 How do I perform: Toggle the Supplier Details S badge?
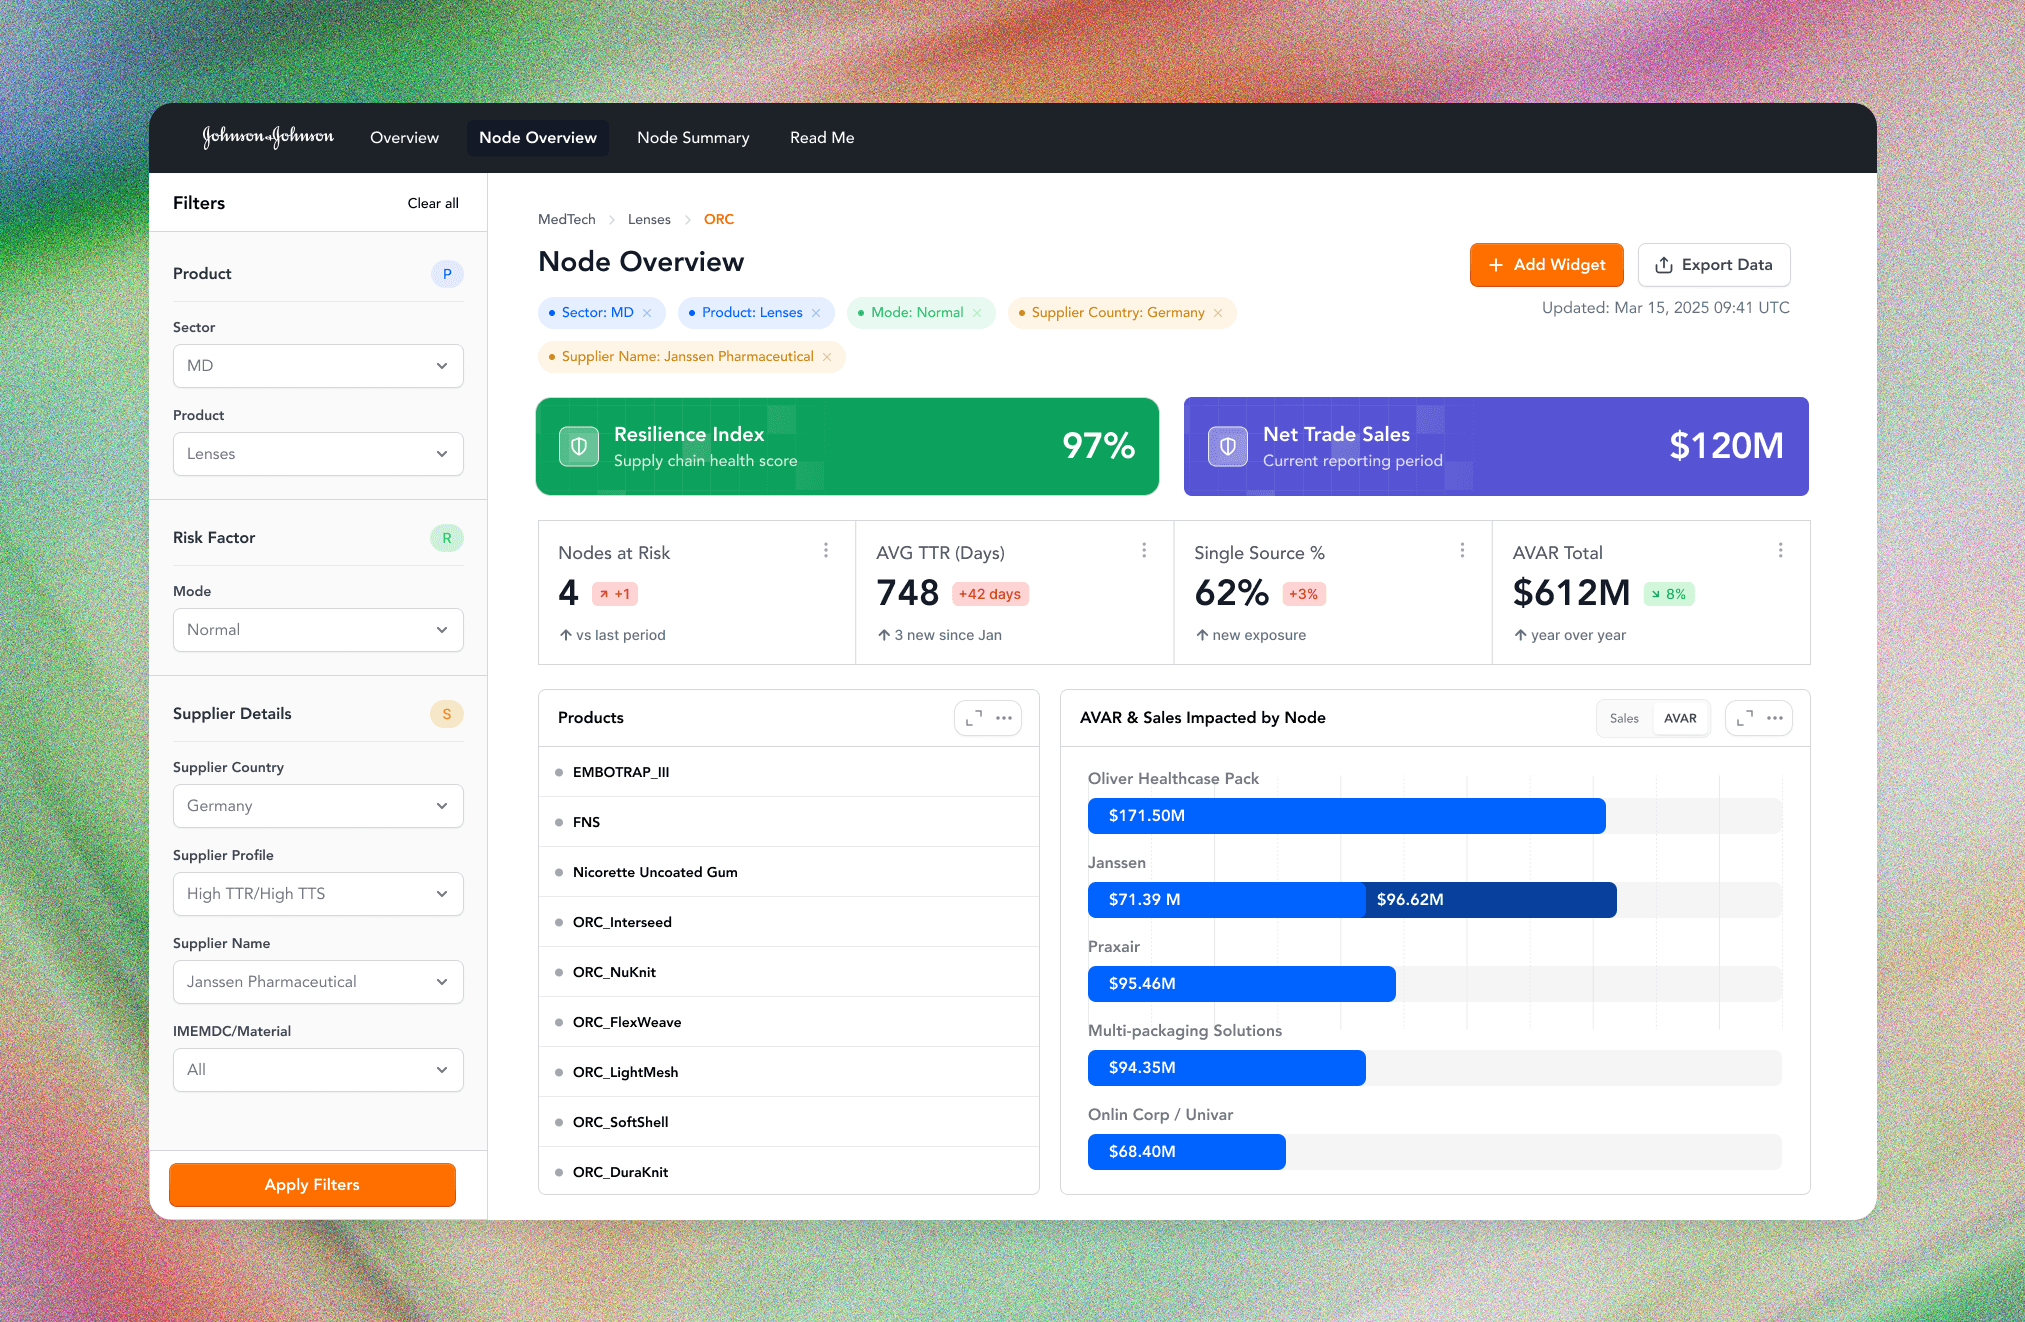coord(446,714)
